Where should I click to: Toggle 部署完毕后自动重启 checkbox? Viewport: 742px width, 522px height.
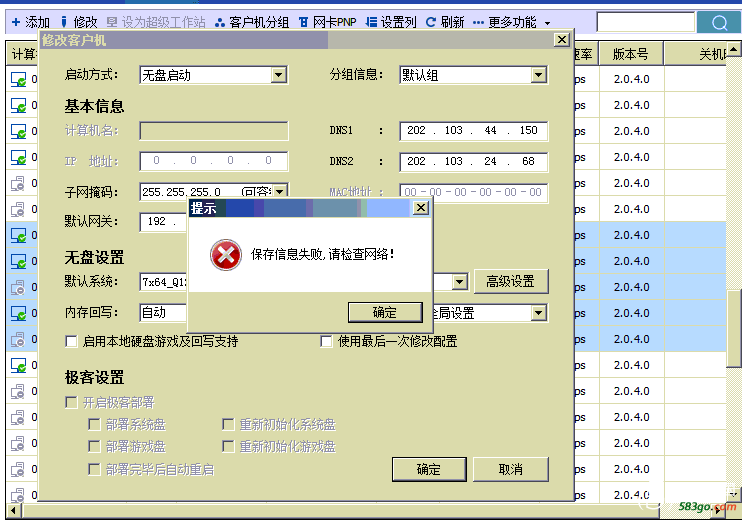tap(94, 469)
